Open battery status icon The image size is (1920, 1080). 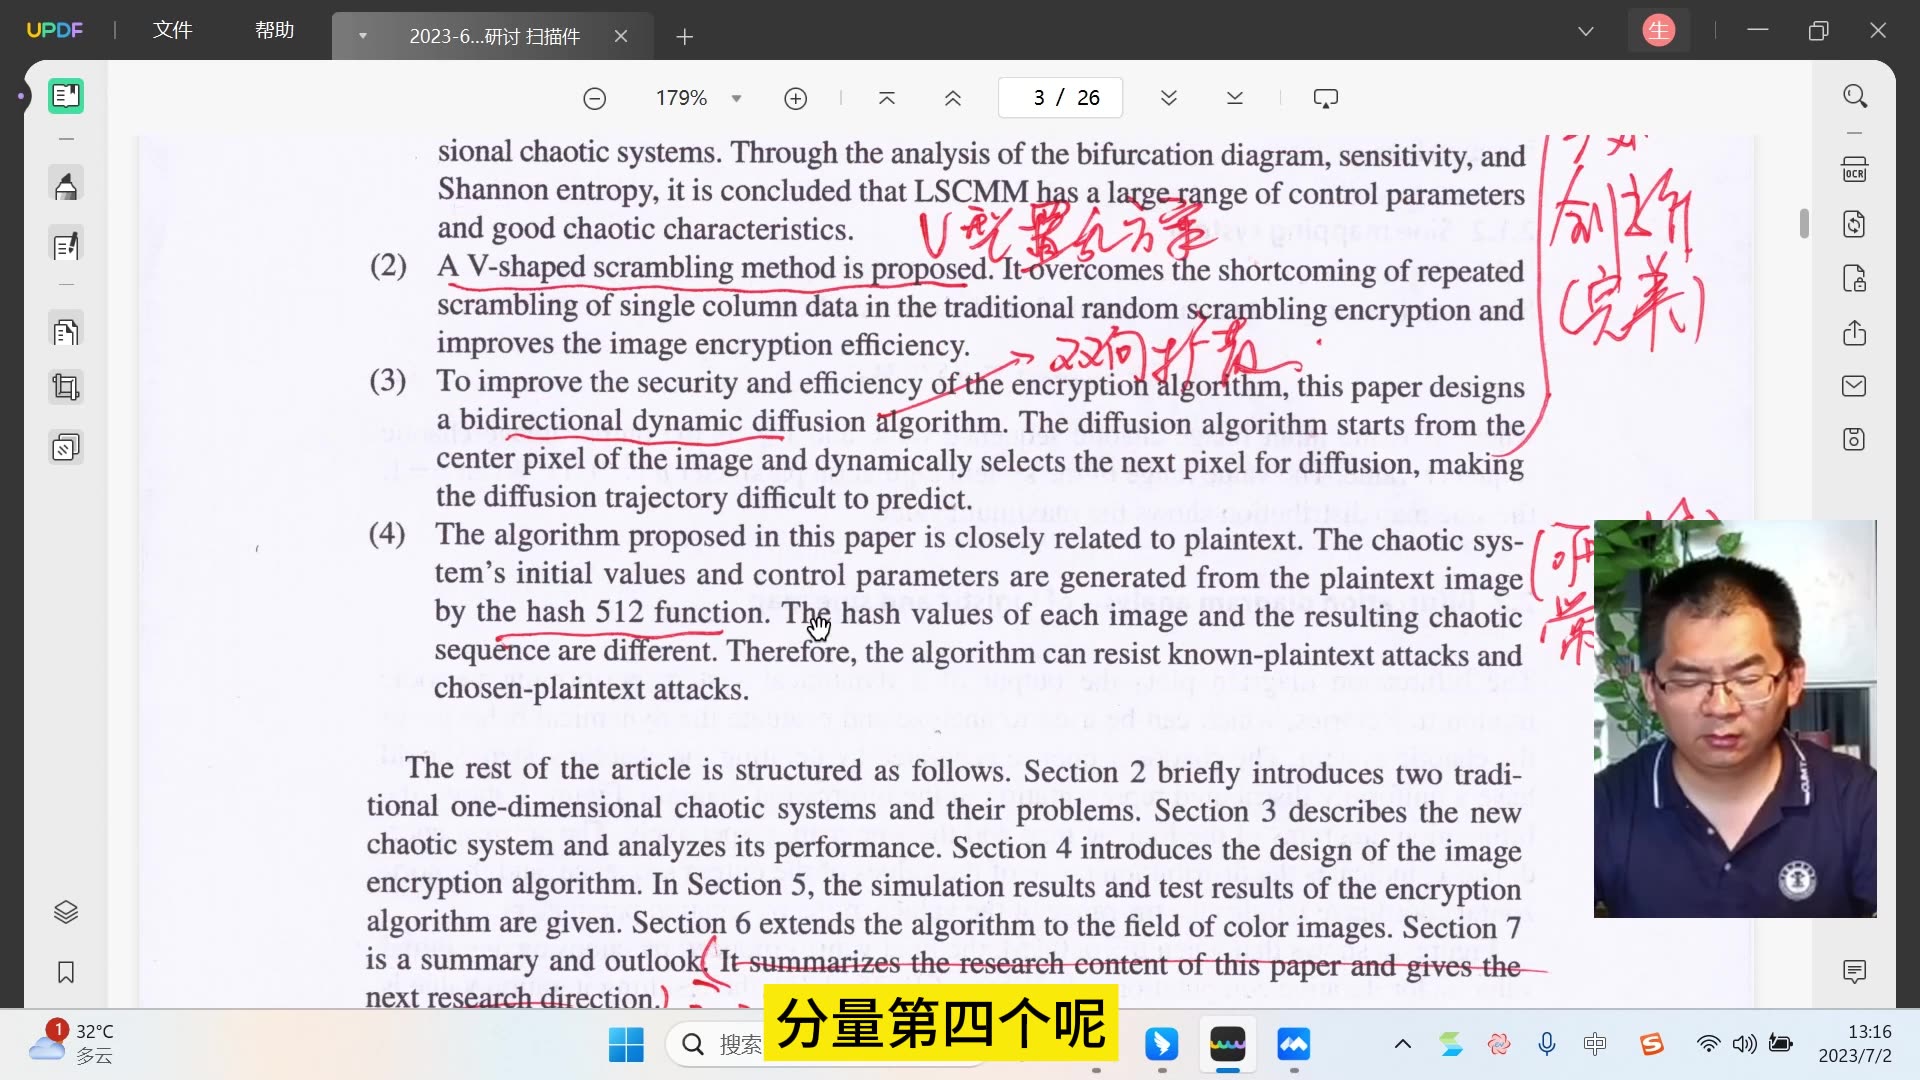point(1781,1045)
